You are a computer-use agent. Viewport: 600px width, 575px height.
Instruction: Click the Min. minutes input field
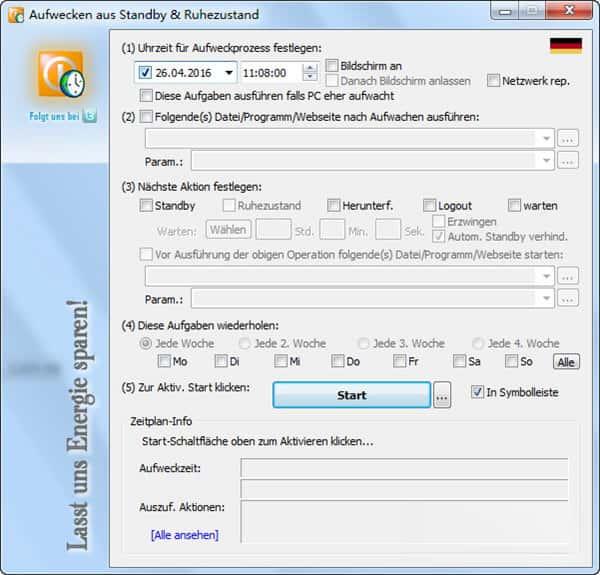pos(332,230)
